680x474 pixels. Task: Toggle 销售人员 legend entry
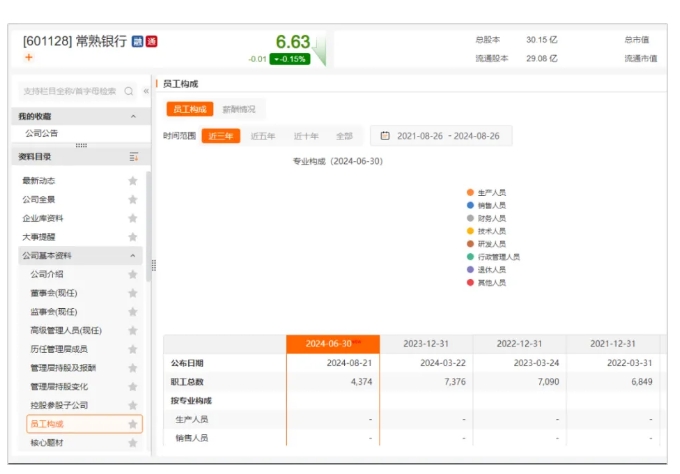coord(486,205)
